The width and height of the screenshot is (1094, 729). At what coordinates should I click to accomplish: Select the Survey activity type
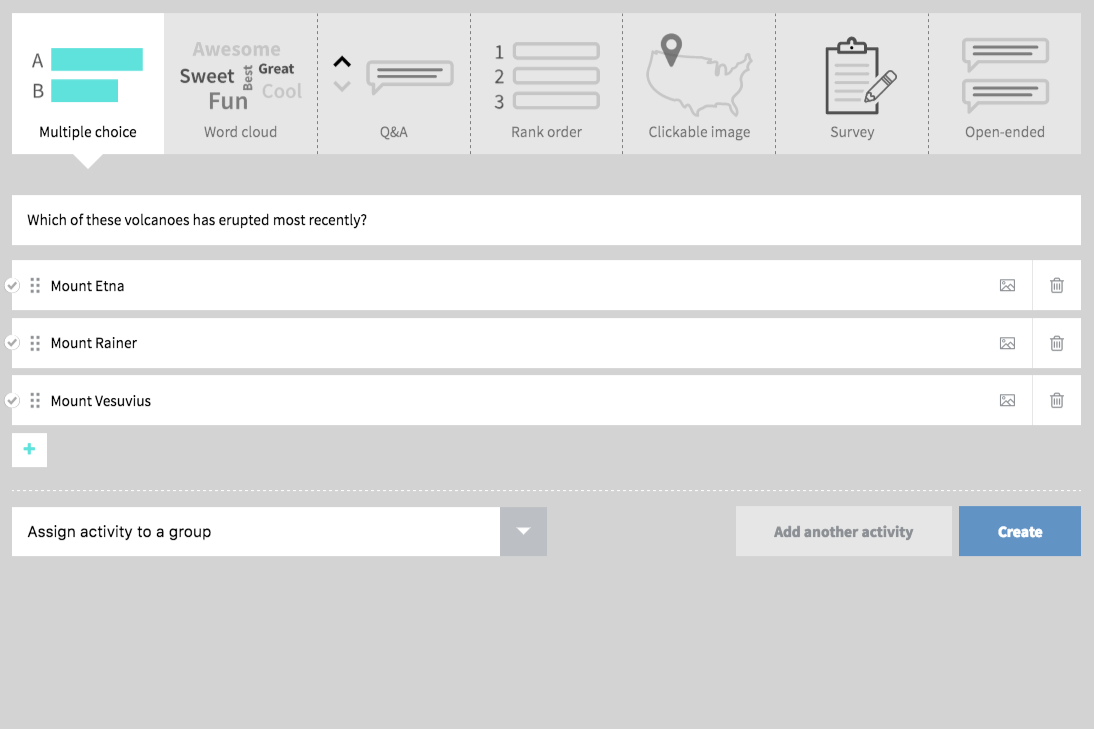coord(852,85)
